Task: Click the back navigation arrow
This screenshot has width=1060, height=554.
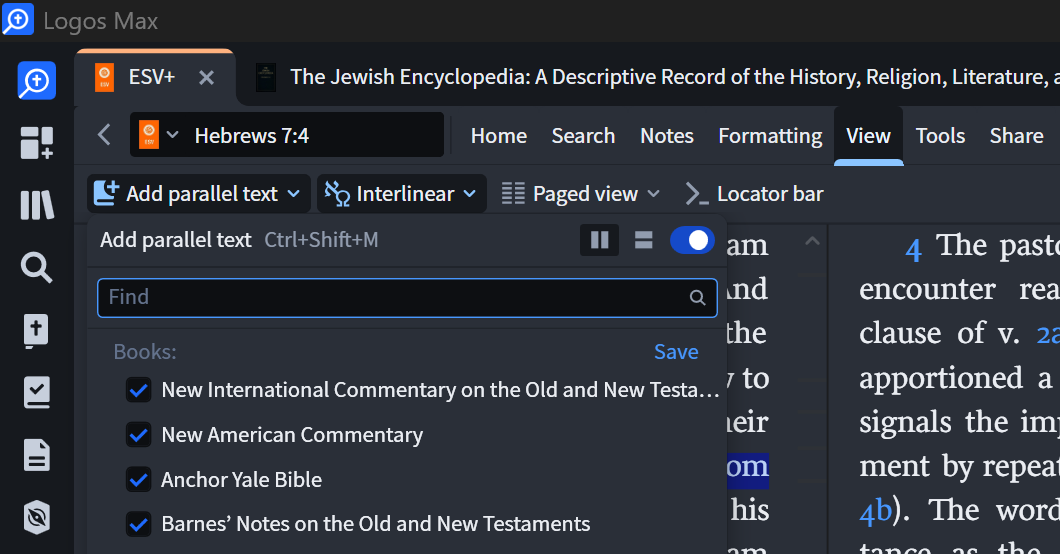Action: (104, 135)
